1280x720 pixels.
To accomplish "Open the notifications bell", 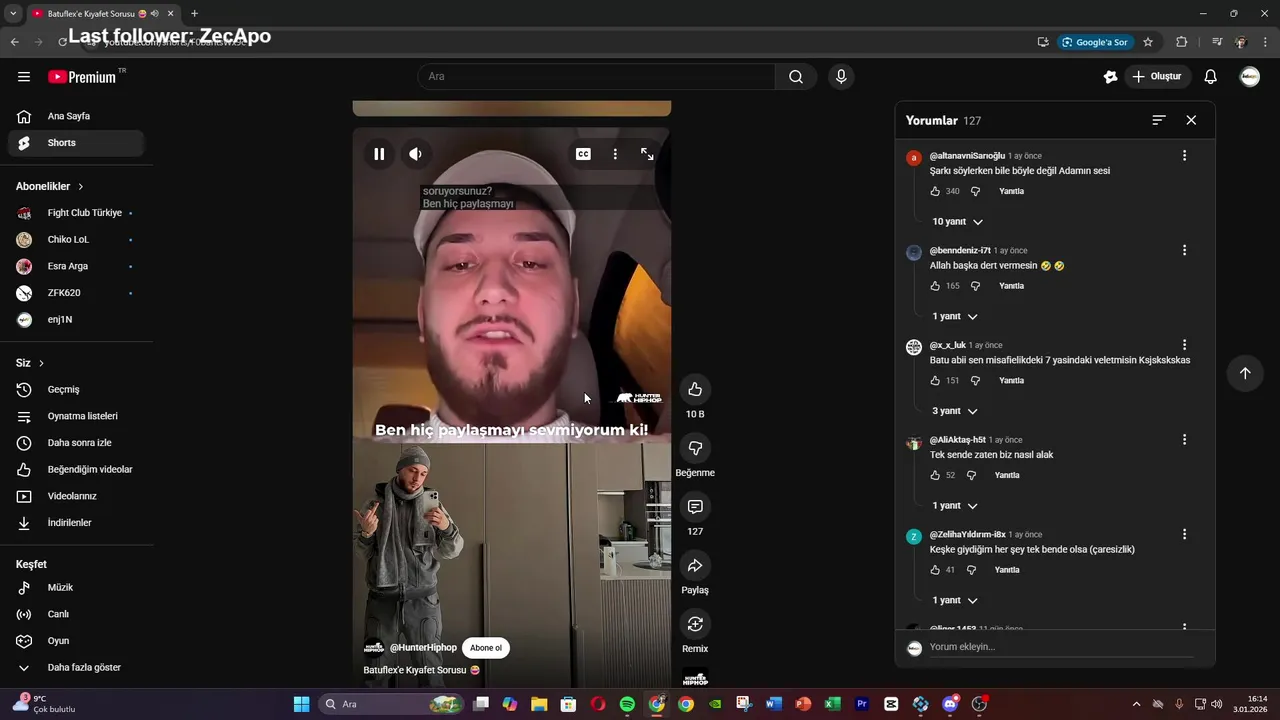I will pyautogui.click(x=1210, y=77).
